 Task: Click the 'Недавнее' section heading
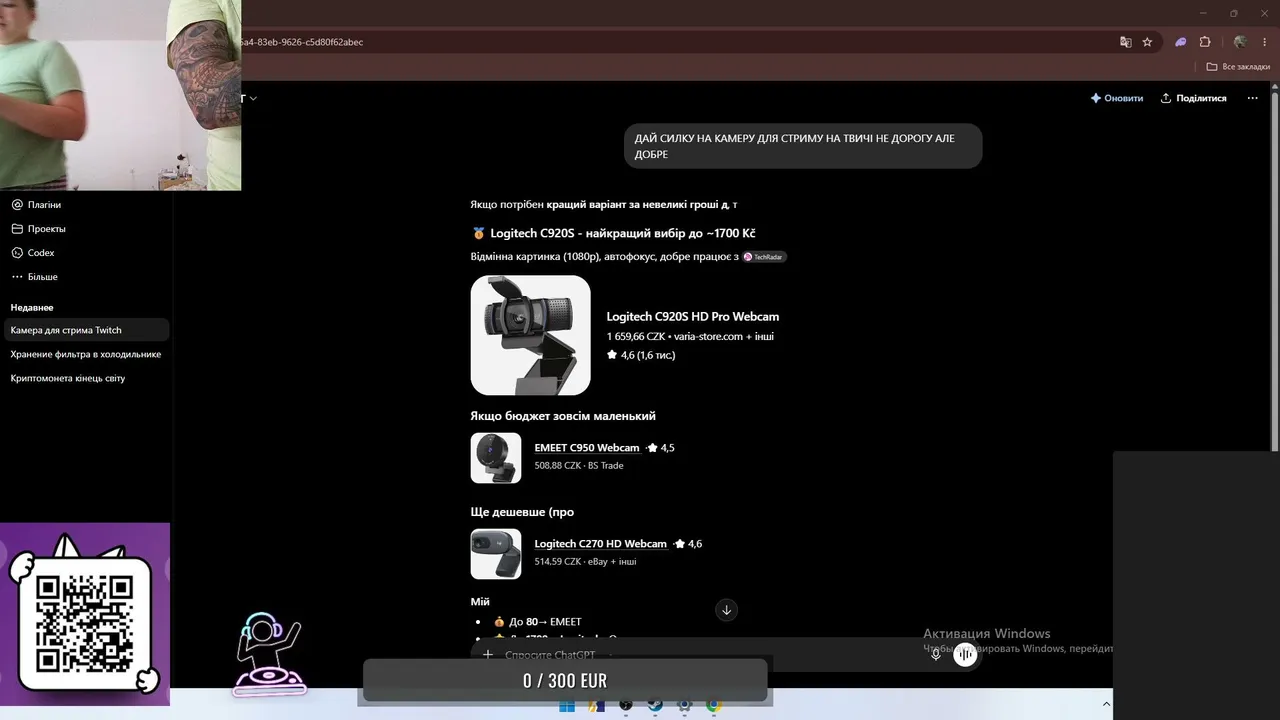(x=32, y=307)
